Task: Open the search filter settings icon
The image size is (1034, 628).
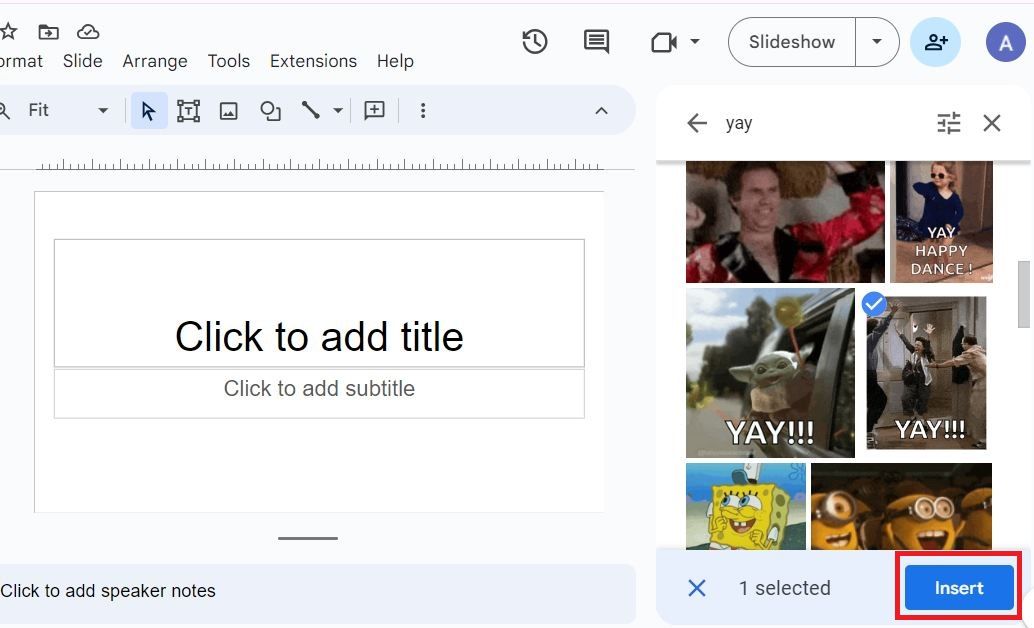Action: (948, 123)
